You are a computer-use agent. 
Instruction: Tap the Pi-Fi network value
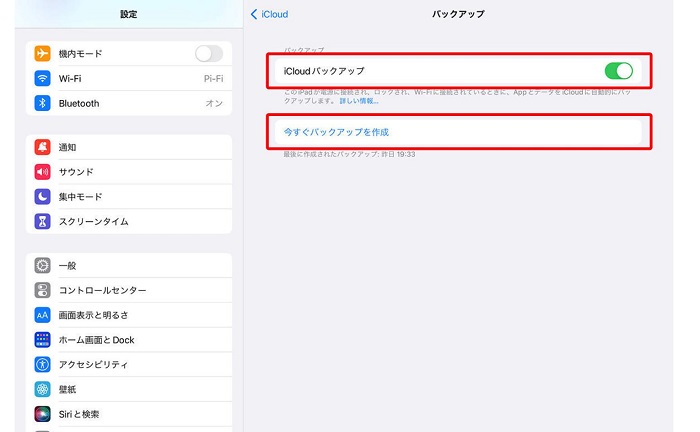[213, 79]
